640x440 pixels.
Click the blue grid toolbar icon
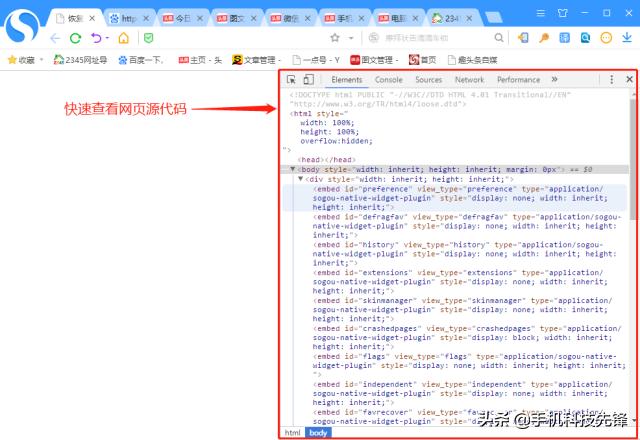[x=564, y=38]
